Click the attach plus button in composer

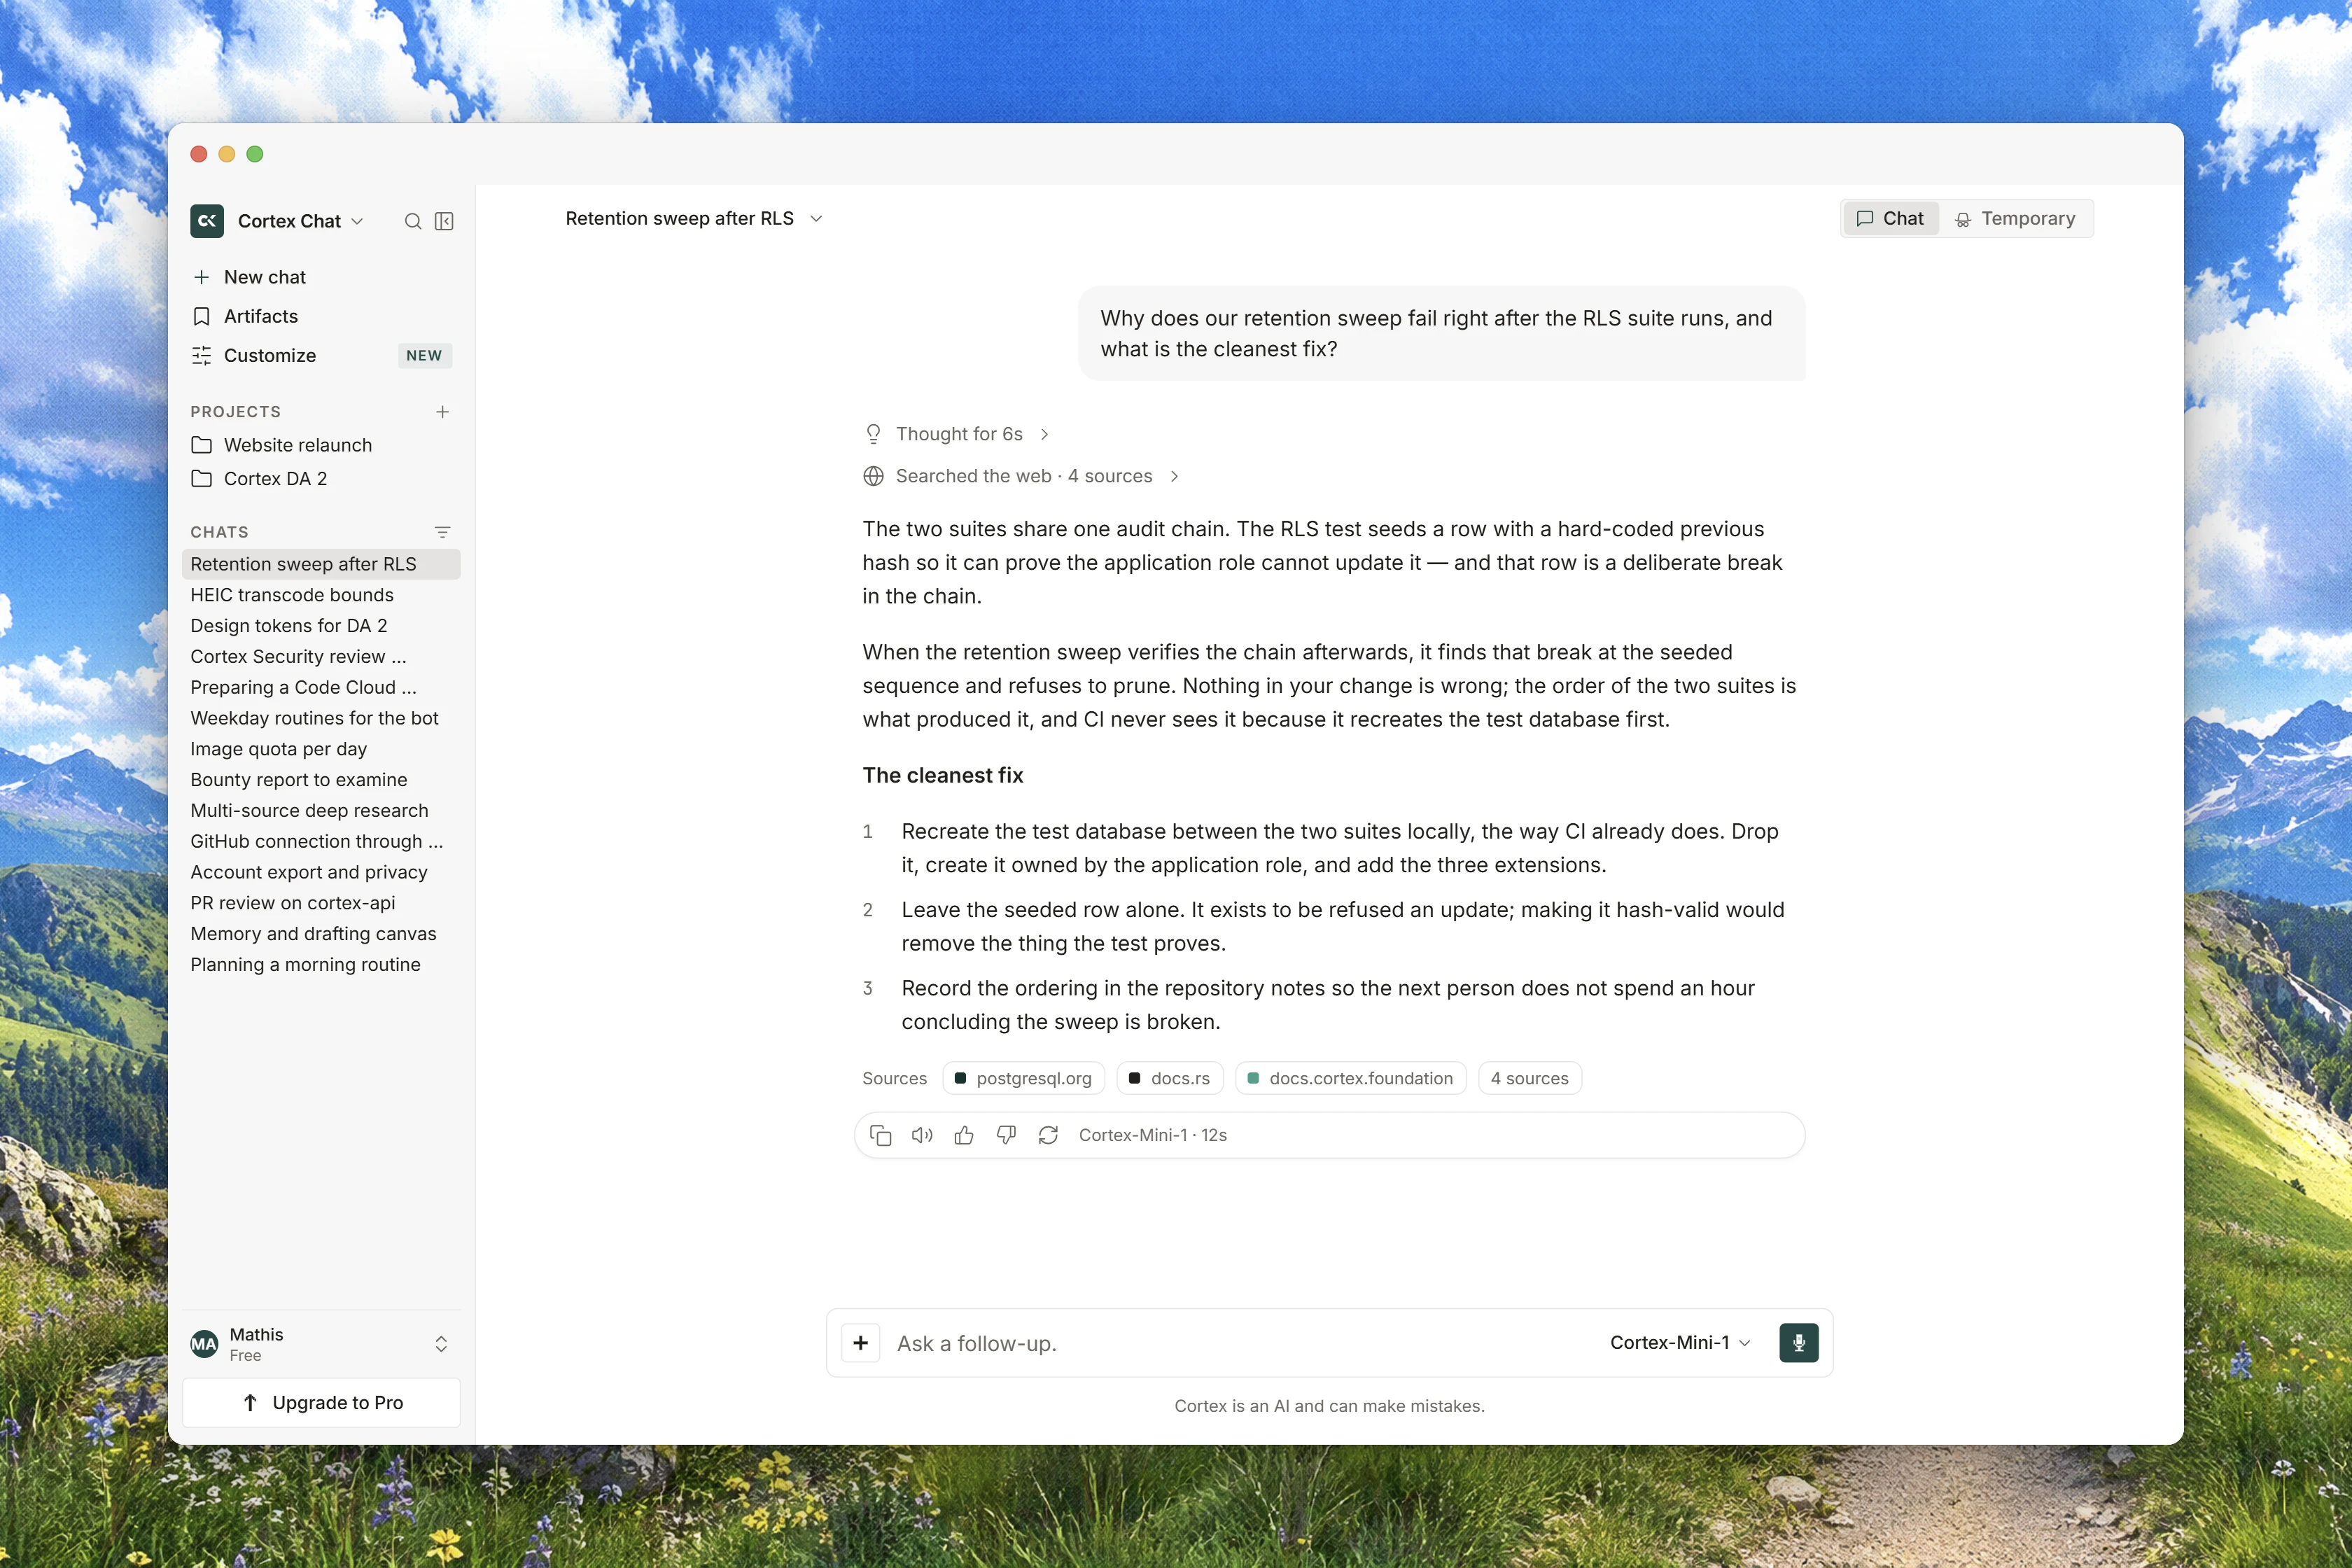pyautogui.click(x=860, y=1343)
